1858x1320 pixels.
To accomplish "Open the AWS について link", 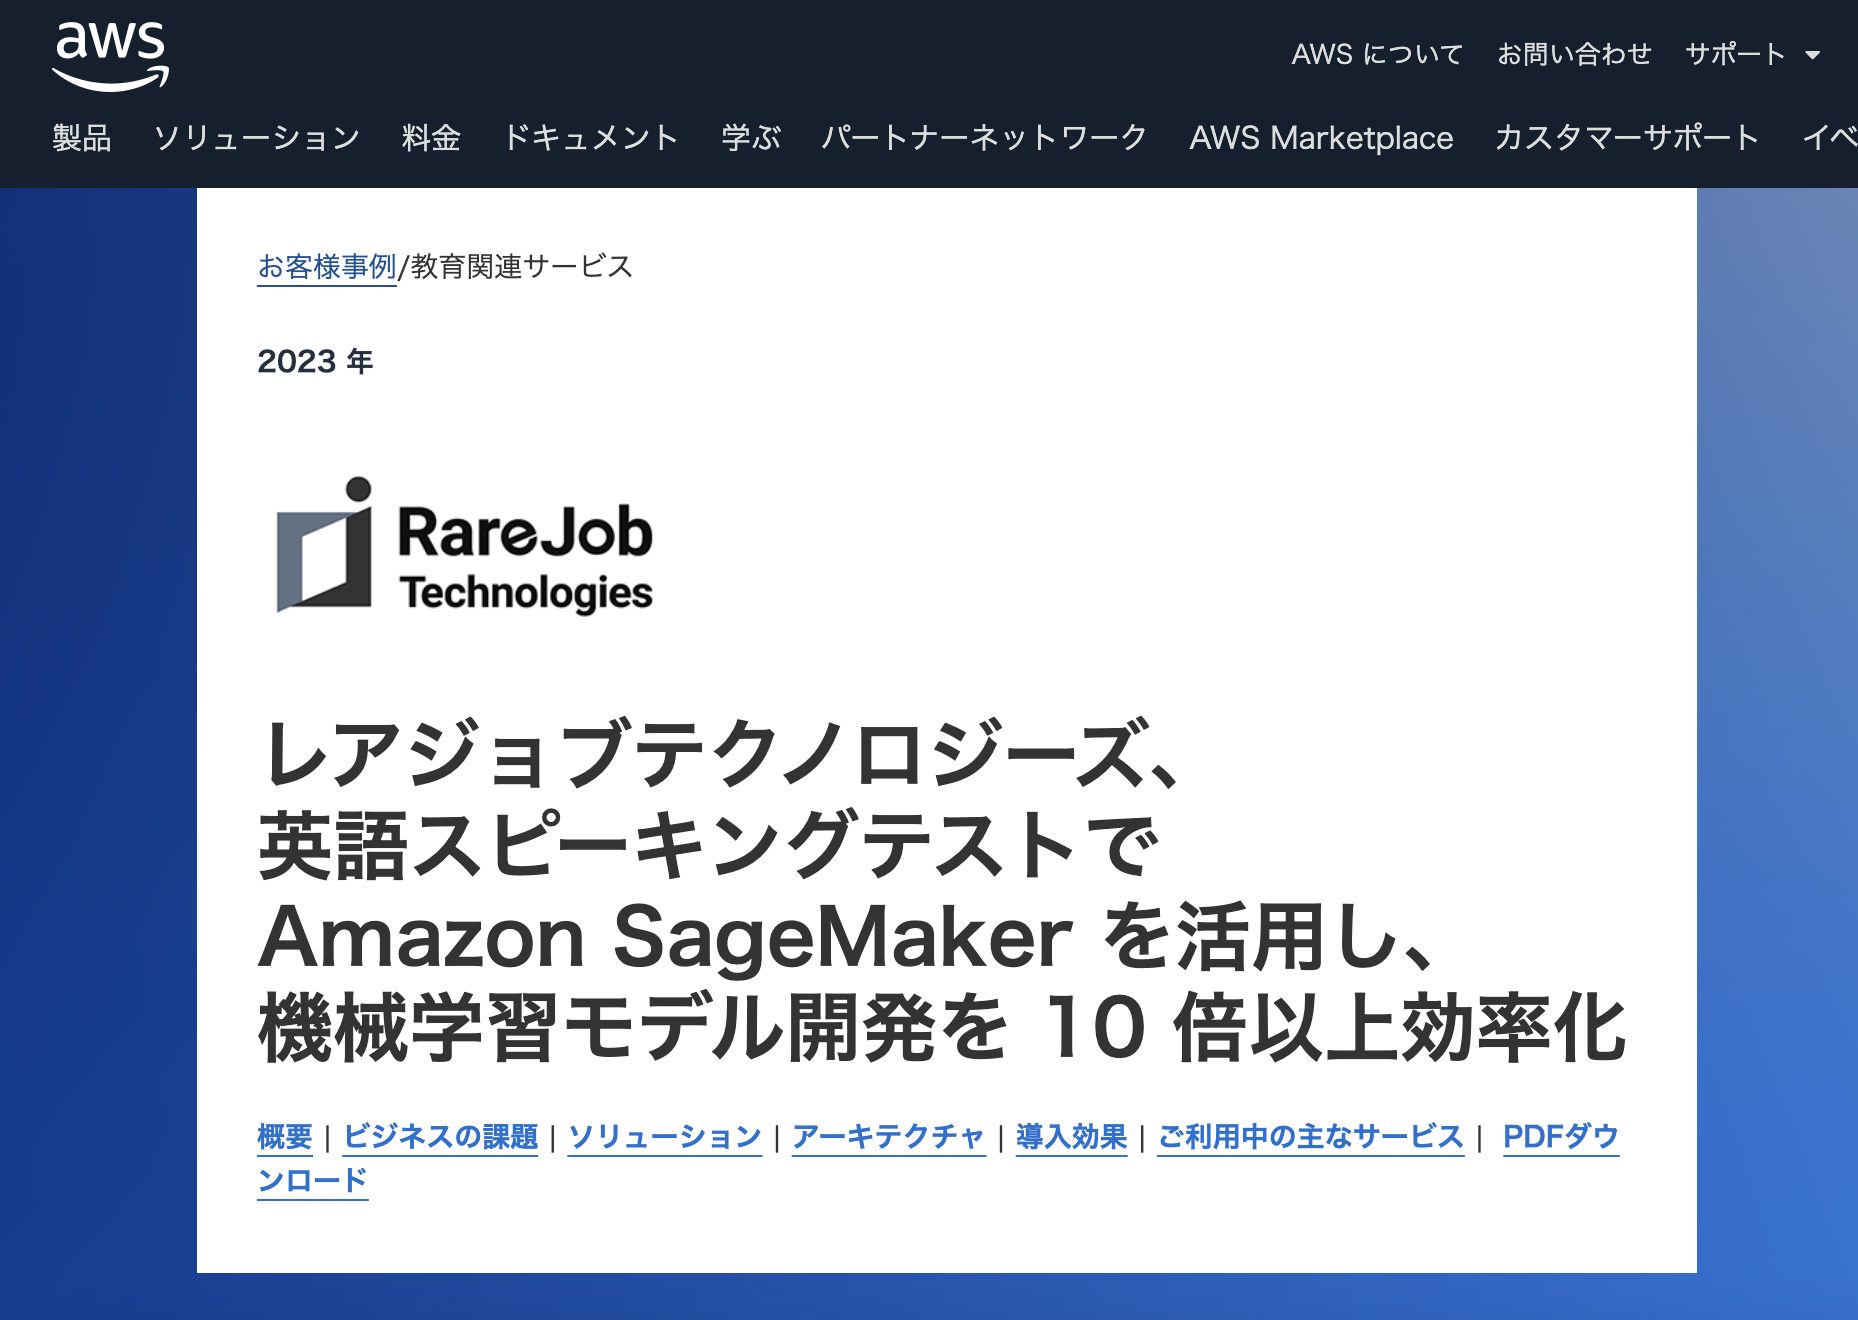I will click(1377, 54).
